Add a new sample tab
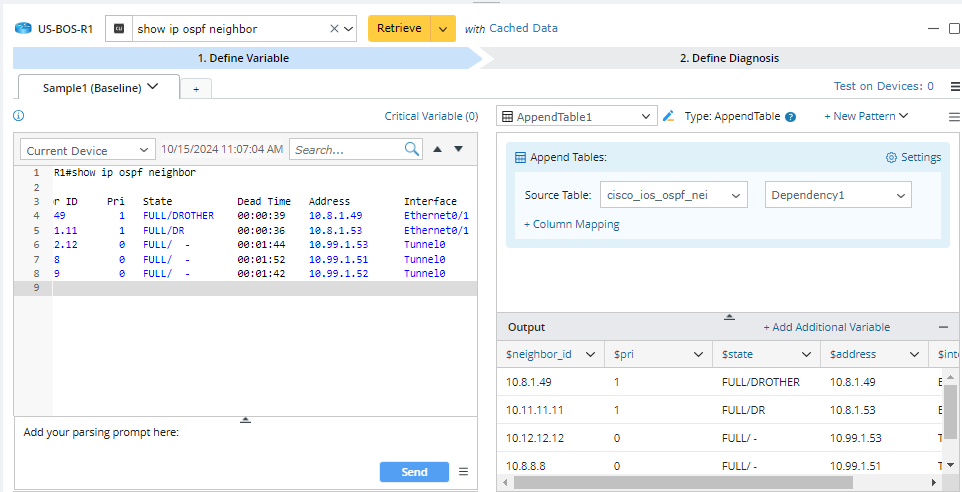This screenshot has width=962, height=492. [x=196, y=89]
